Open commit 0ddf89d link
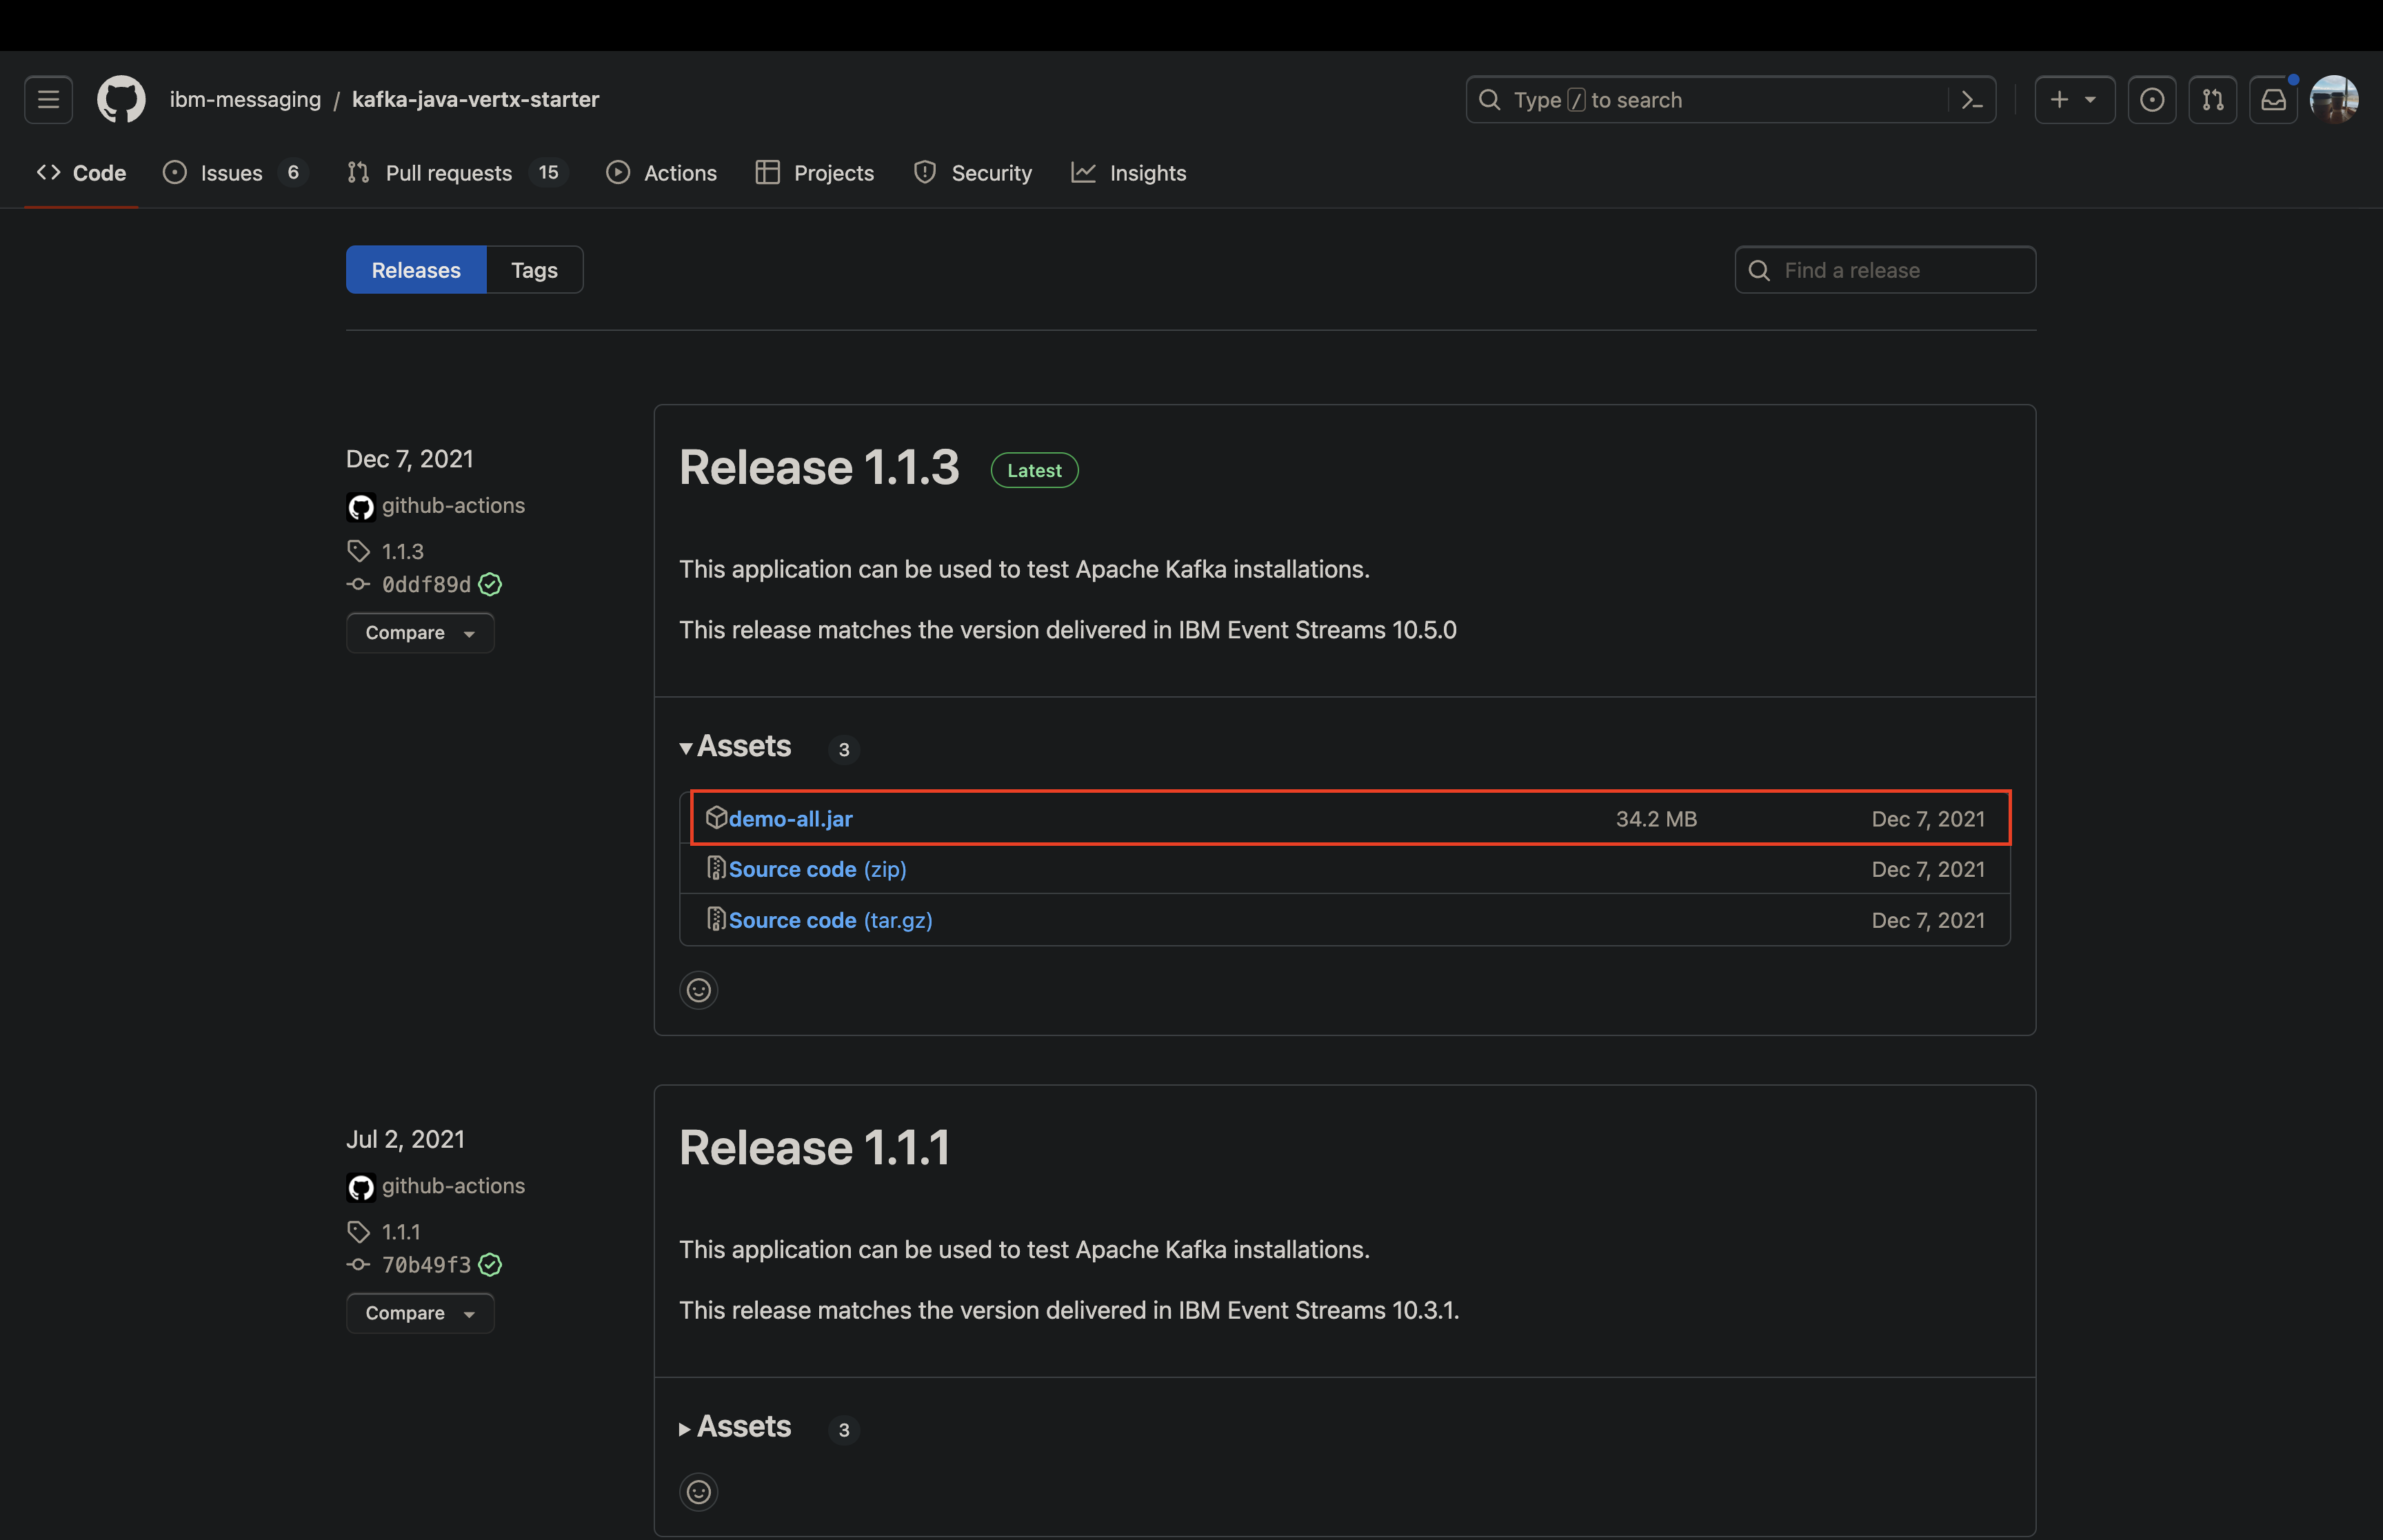The width and height of the screenshot is (2383, 1540). (426, 585)
